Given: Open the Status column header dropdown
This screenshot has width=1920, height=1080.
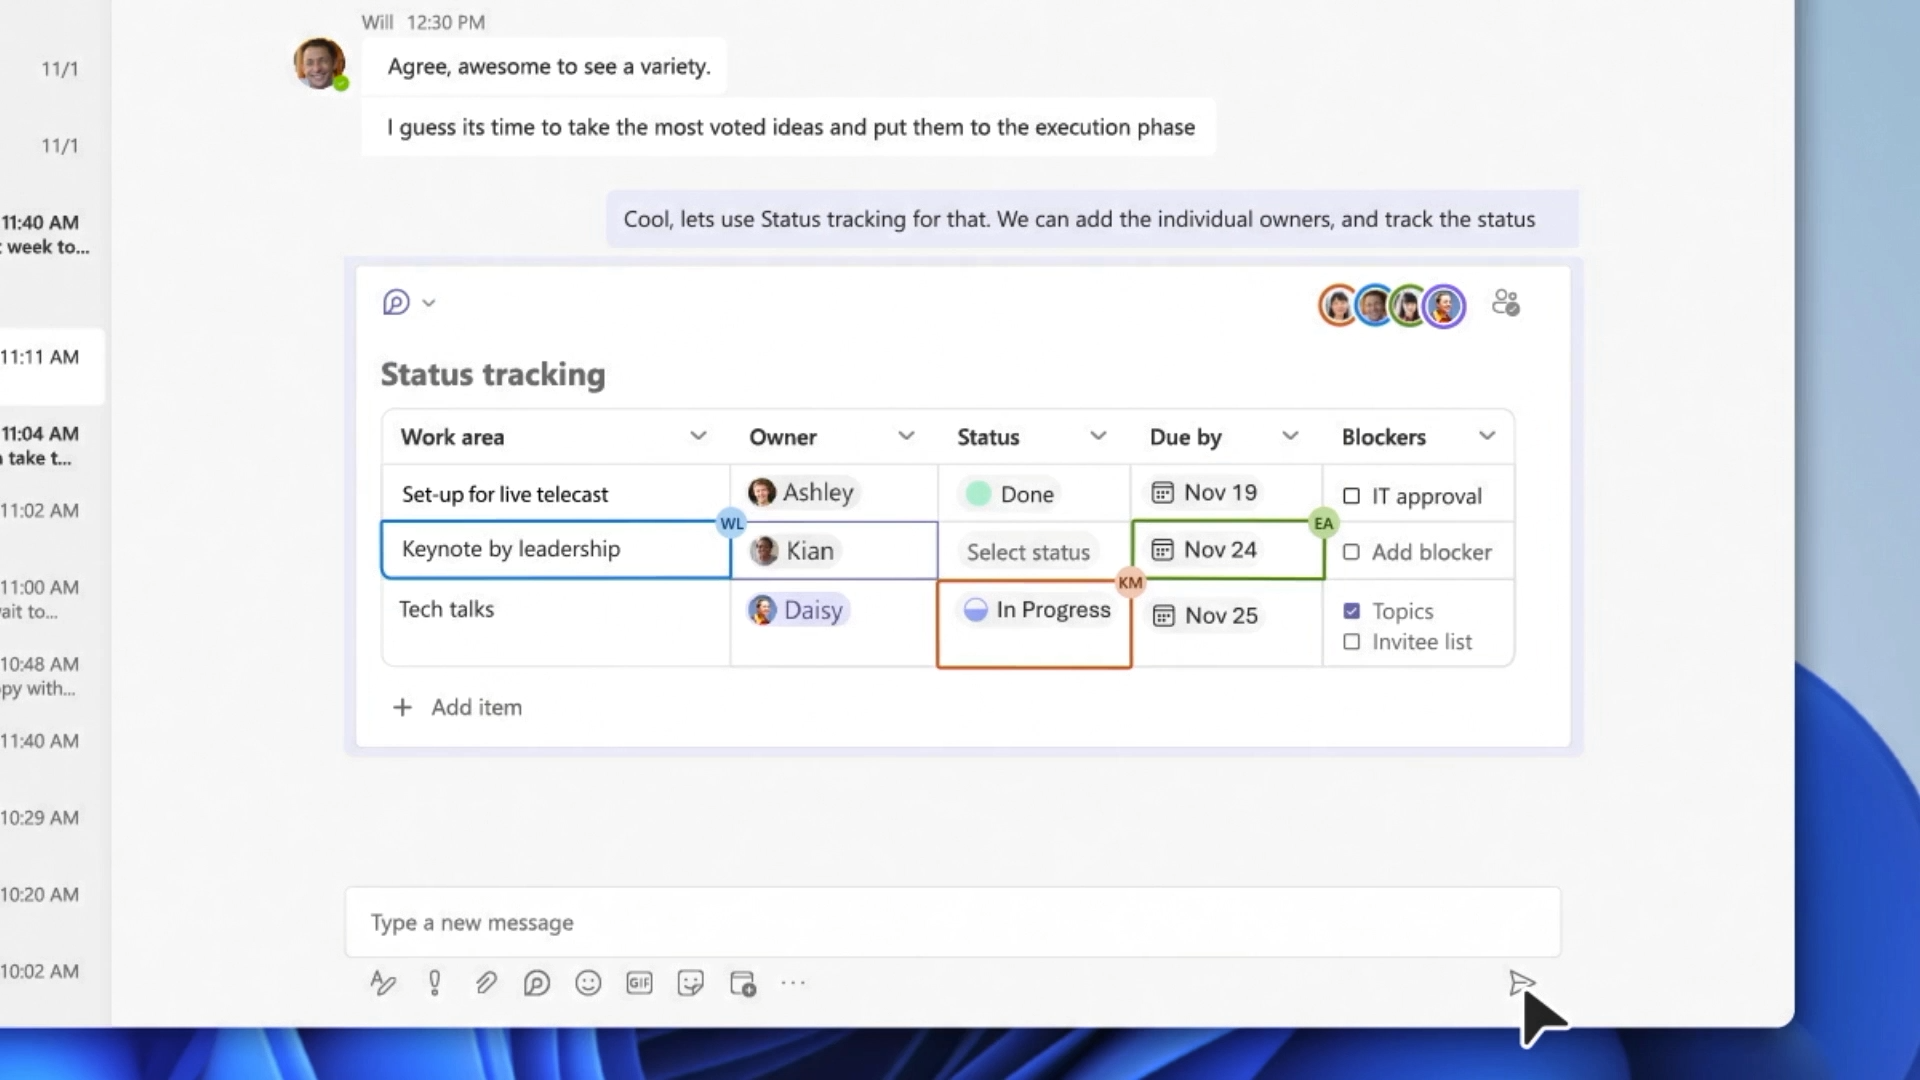Looking at the screenshot, I should pos(1097,436).
